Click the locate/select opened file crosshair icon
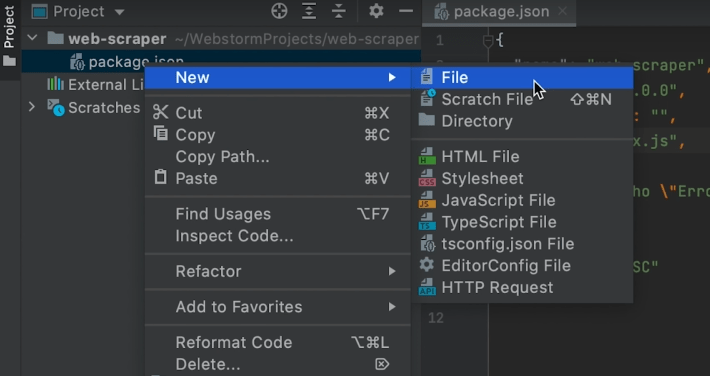The width and height of the screenshot is (710, 376). (x=279, y=11)
